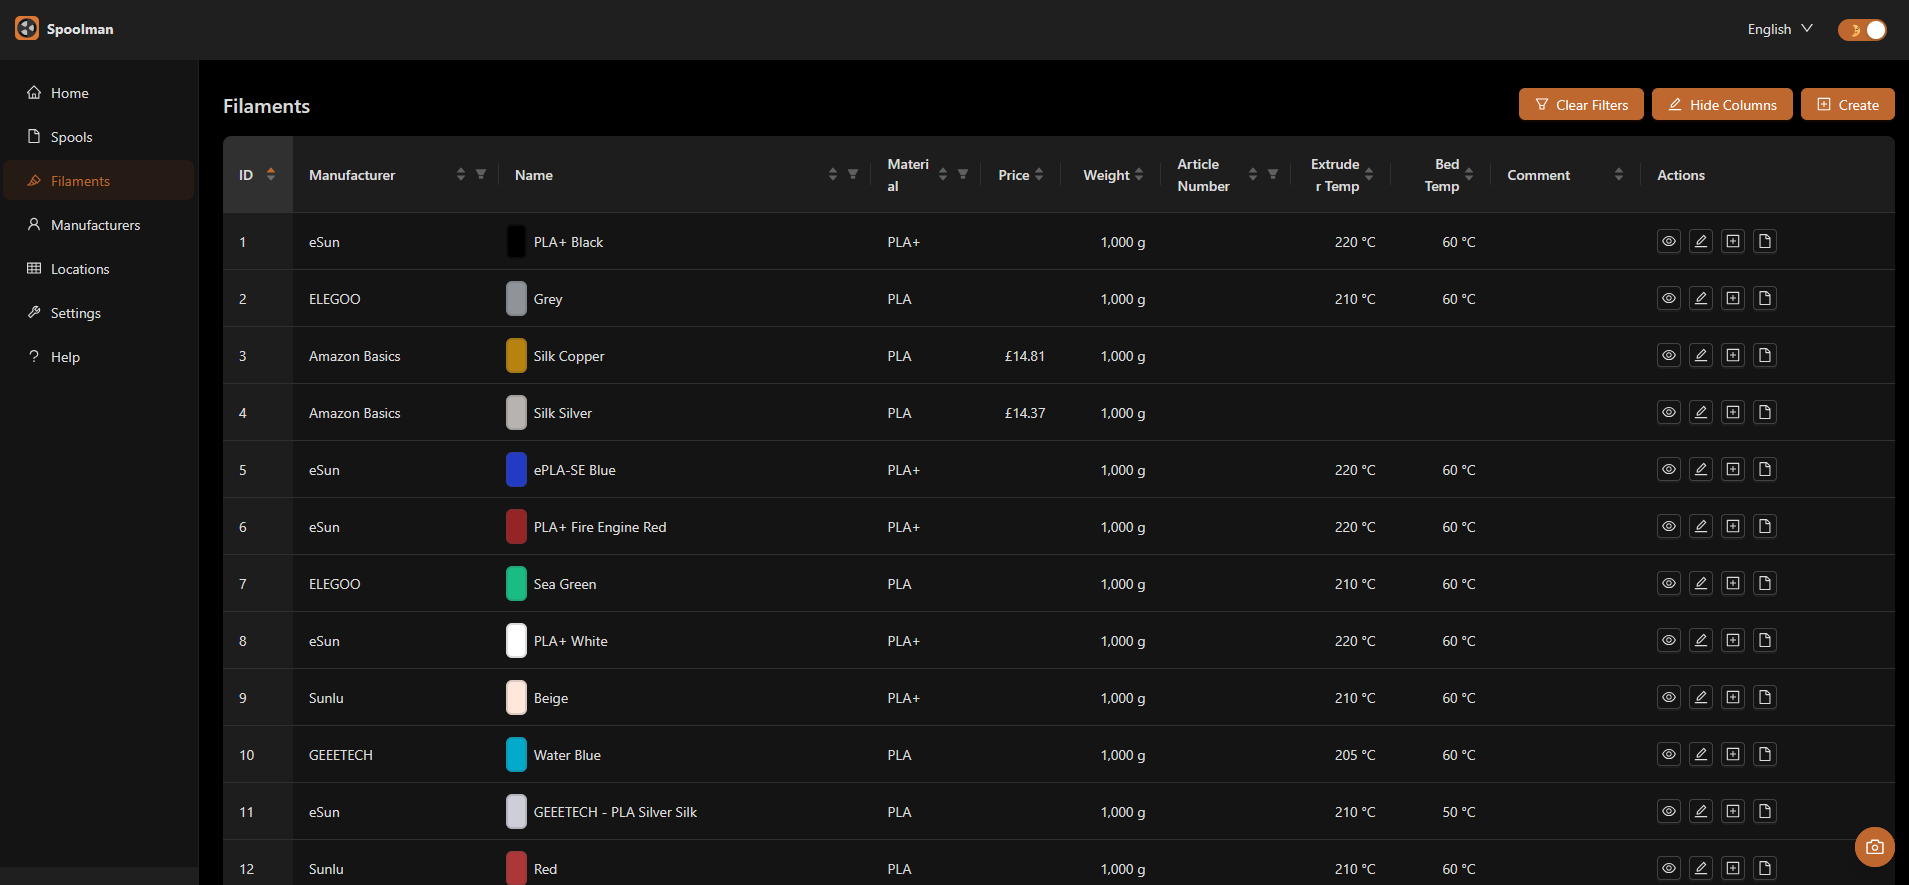Open the floating camera button
Image resolution: width=1909 pixels, height=885 pixels.
click(x=1874, y=847)
